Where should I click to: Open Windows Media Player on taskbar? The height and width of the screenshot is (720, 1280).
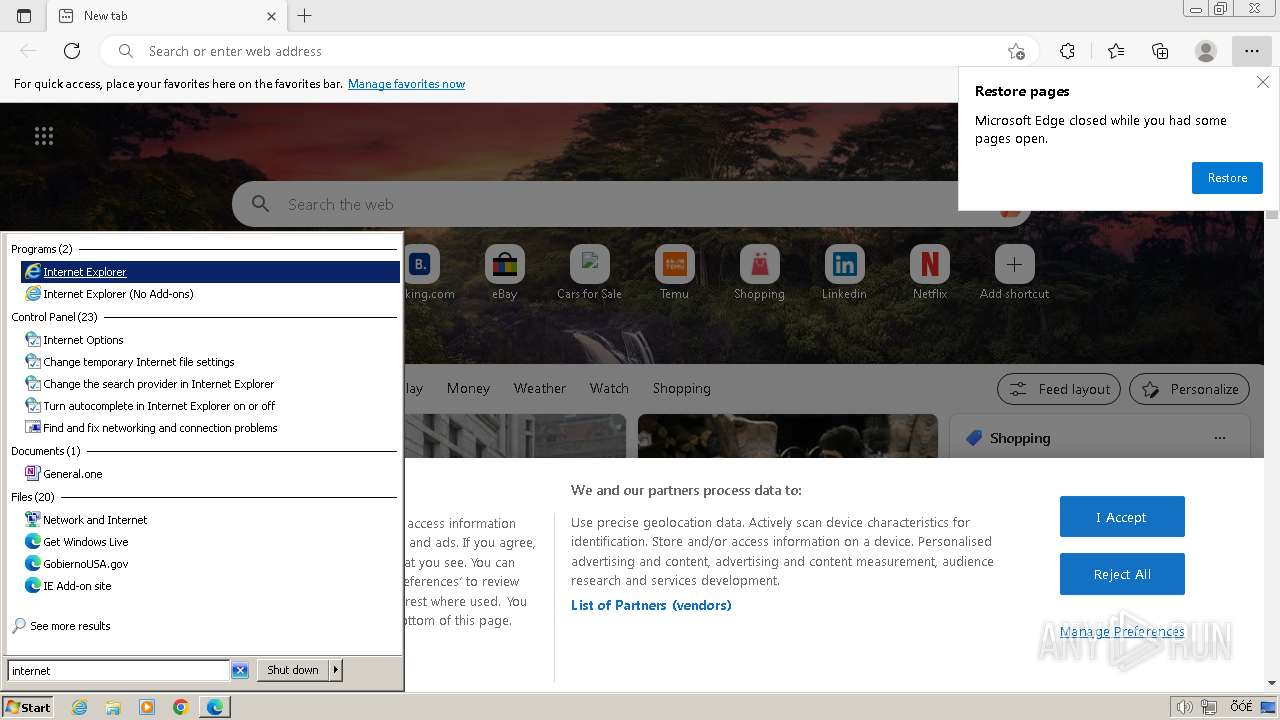coord(147,707)
